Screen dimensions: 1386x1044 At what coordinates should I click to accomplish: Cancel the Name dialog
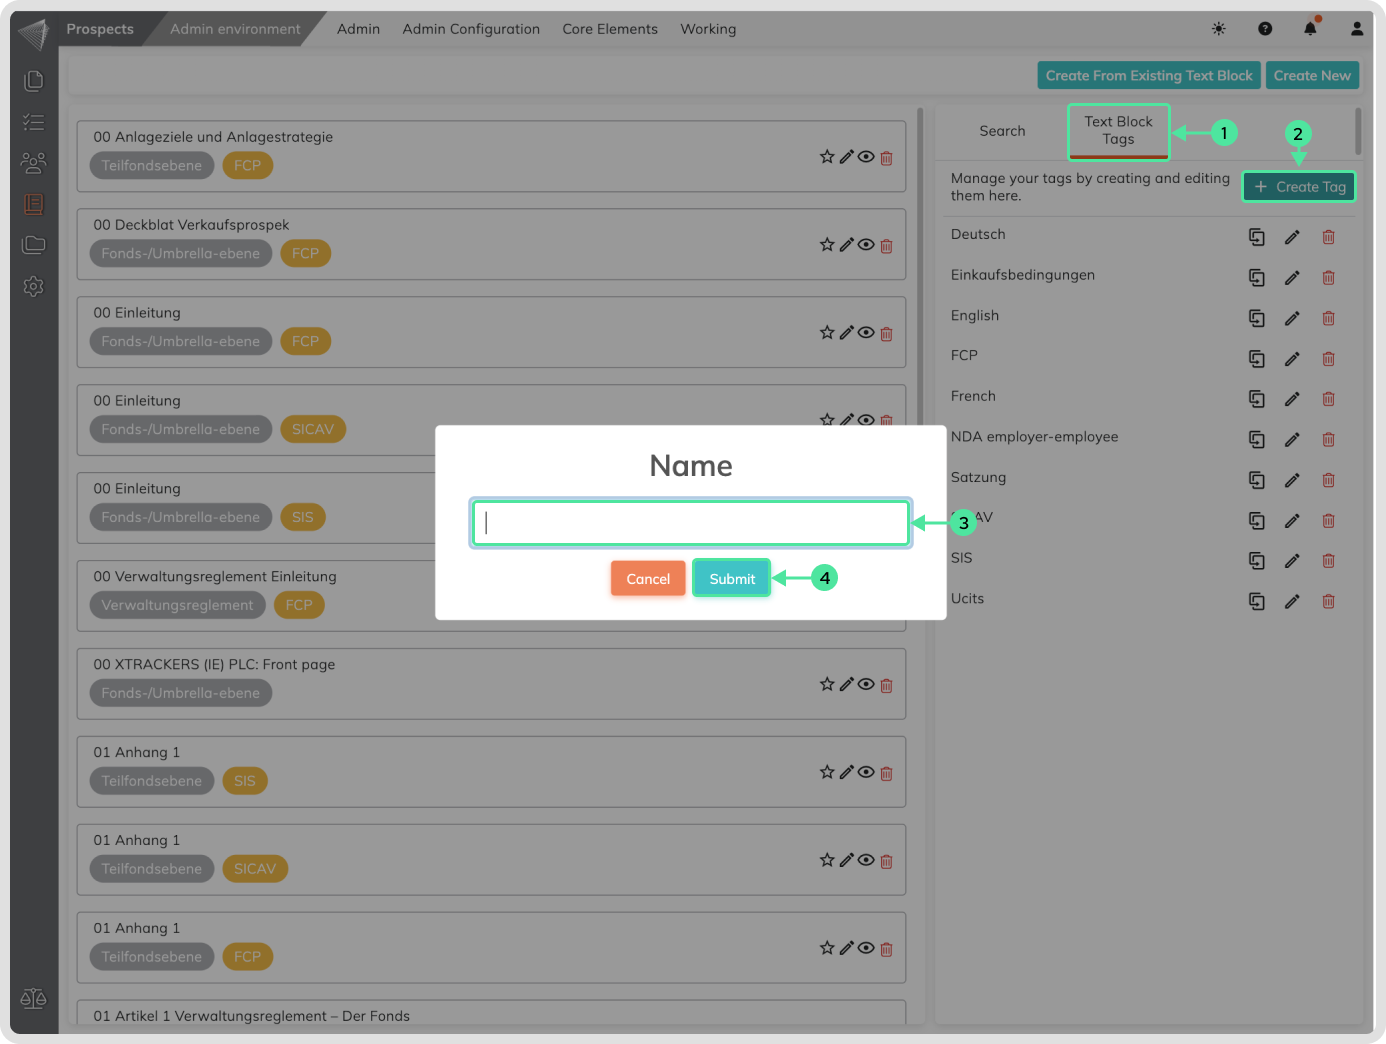coord(648,579)
